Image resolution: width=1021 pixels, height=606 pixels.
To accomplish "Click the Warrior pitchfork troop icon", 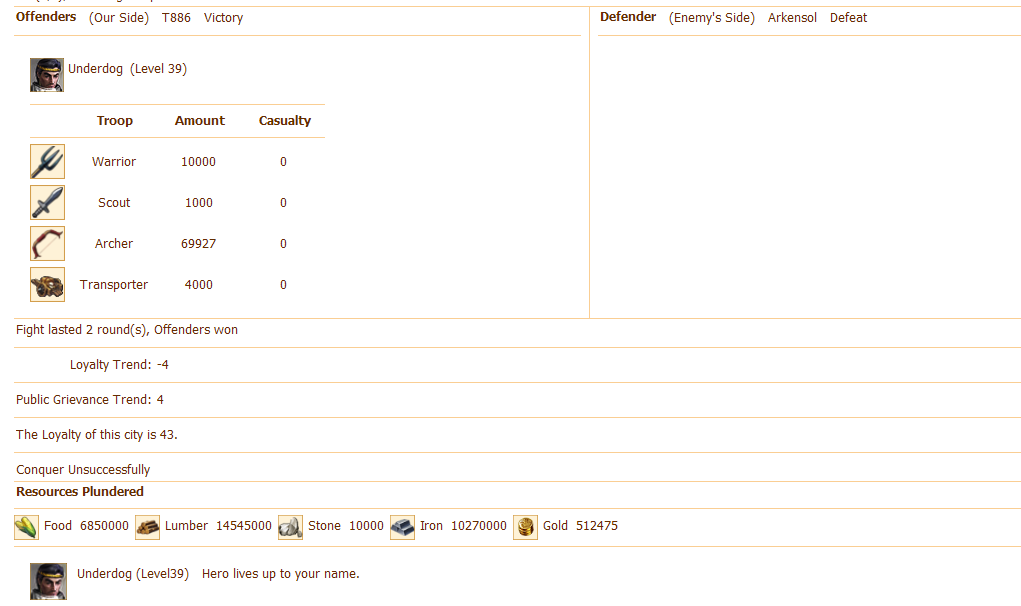I will (47, 162).
